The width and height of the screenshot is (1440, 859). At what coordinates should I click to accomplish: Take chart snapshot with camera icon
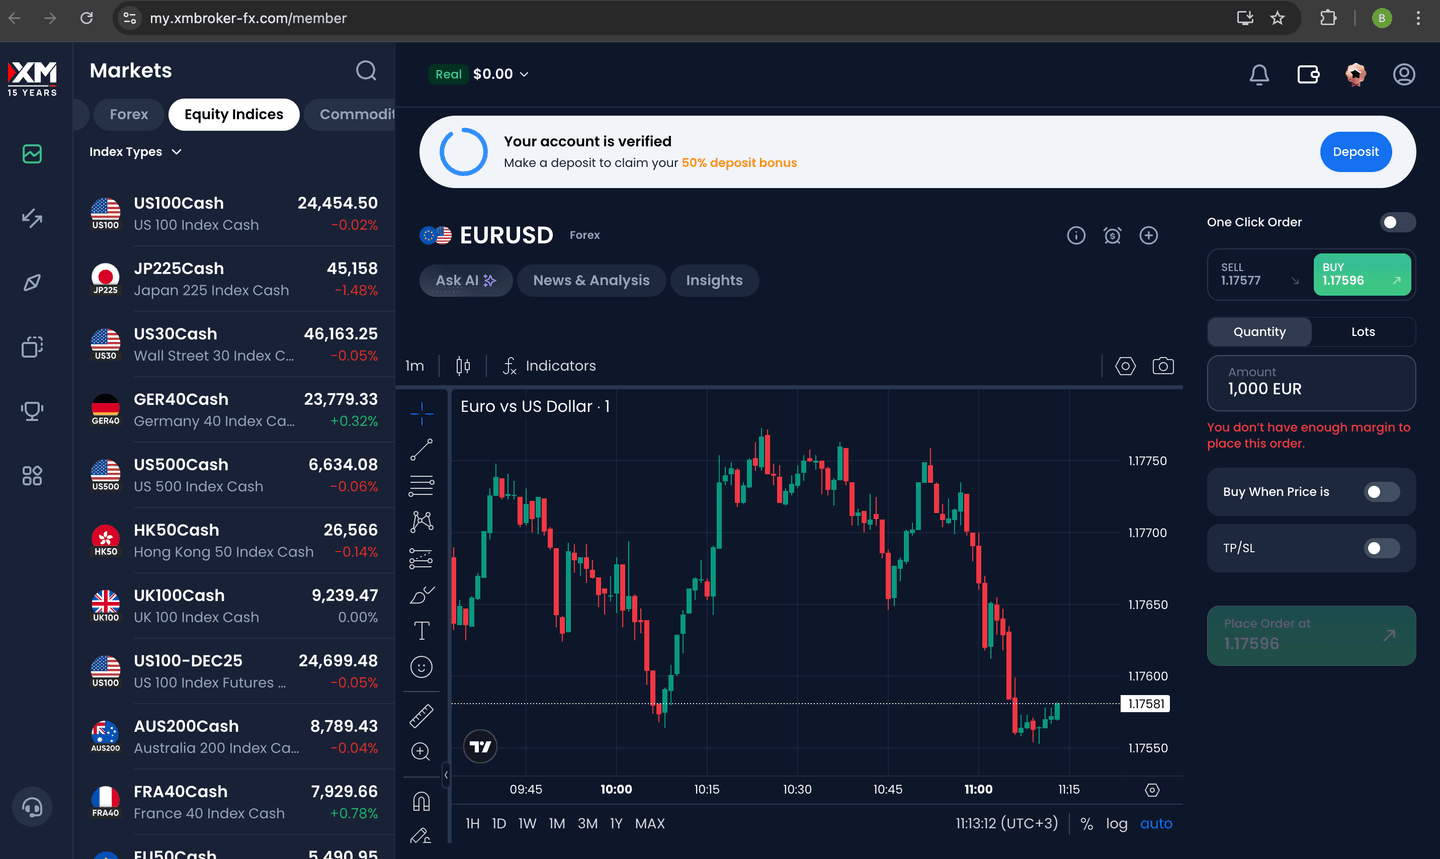click(1163, 366)
